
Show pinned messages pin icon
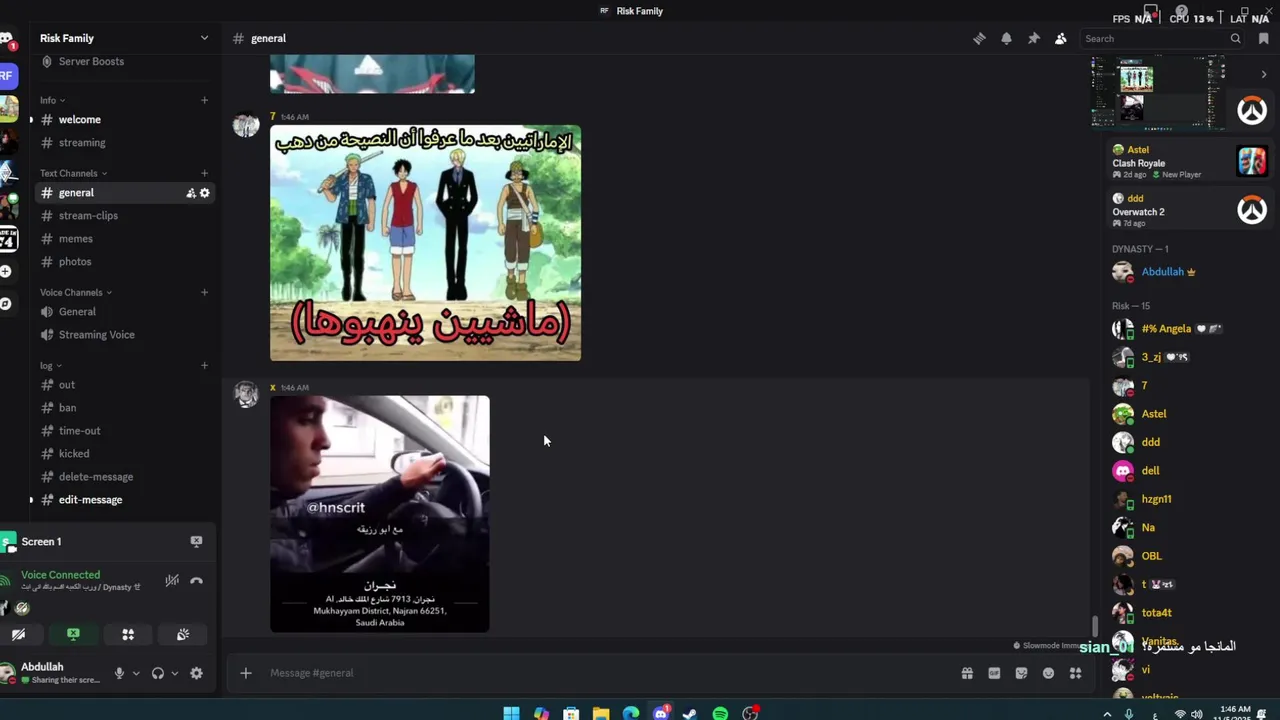(x=1034, y=38)
